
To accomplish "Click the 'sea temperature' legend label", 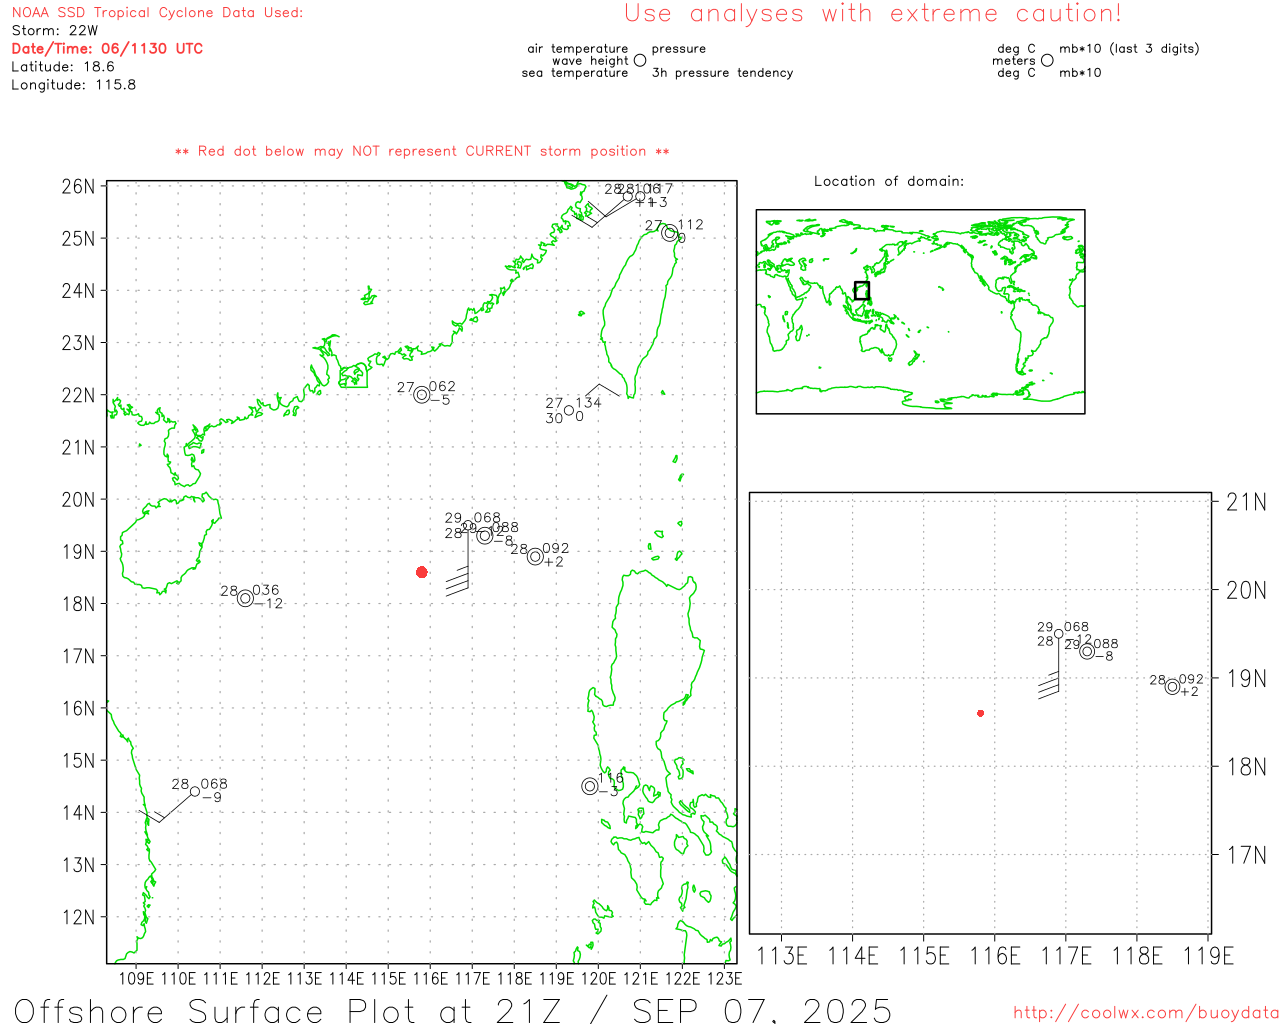I will pos(575,73).
